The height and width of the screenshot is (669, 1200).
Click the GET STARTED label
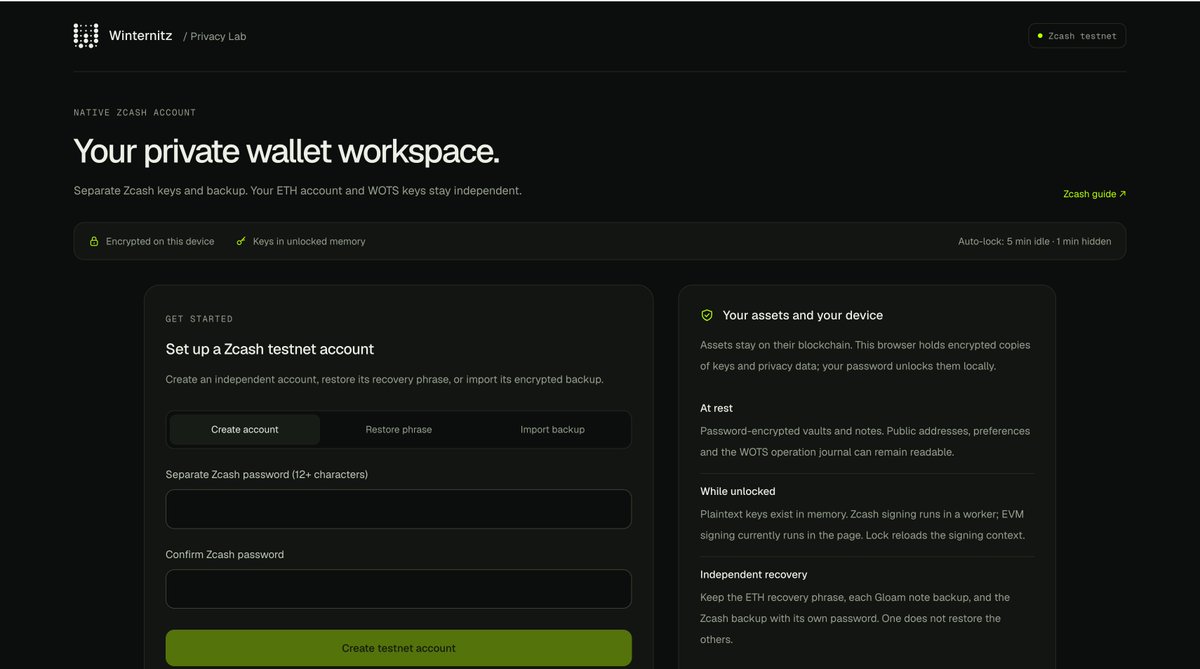tap(199, 319)
